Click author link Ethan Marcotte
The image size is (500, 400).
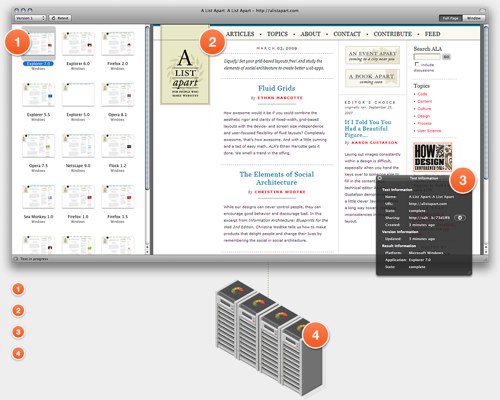point(280,98)
